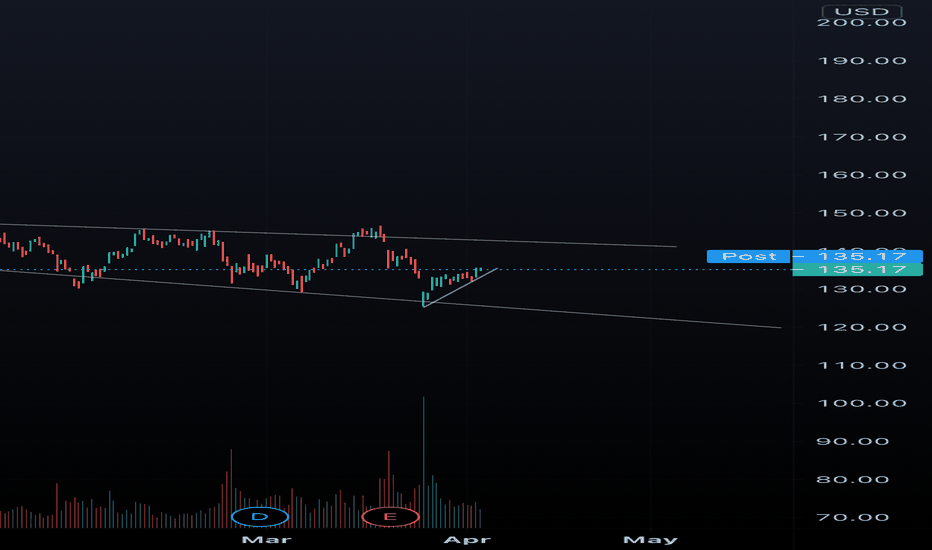The width and height of the screenshot is (932, 550).
Task: Click the 170.00 price axis label
Action: pos(862,137)
